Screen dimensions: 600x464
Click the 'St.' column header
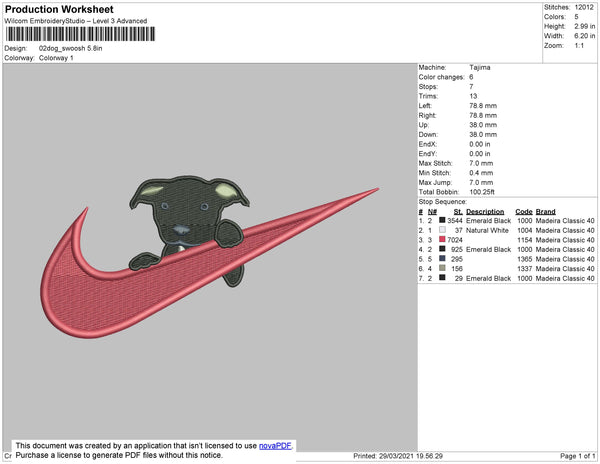pos(458,212)
